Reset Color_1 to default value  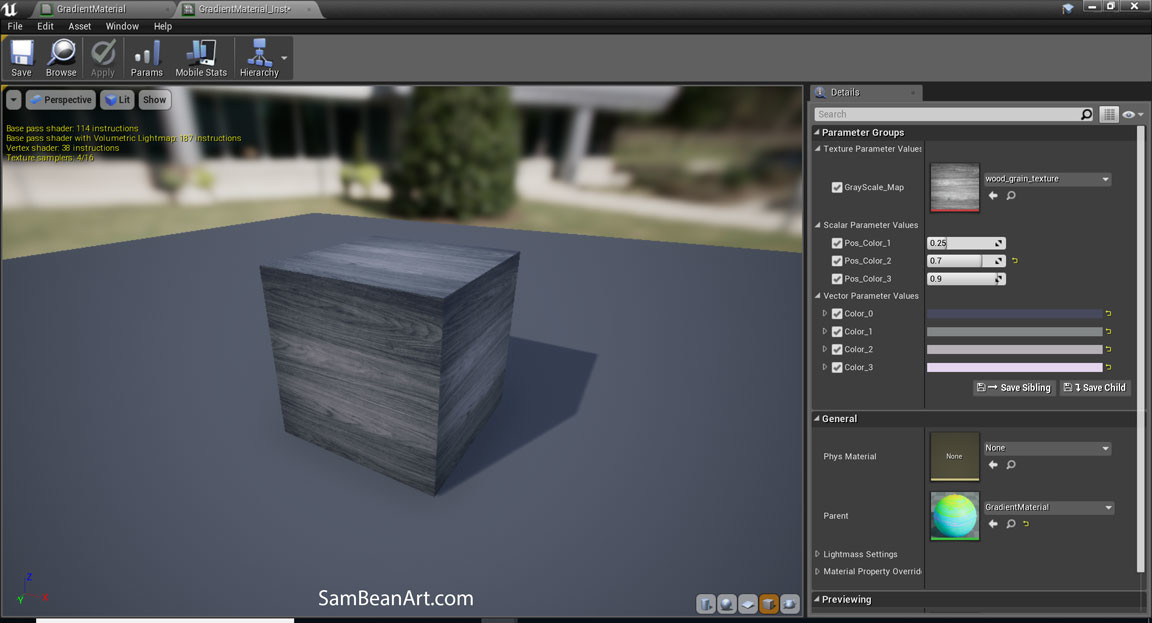tap(1109, 331)
